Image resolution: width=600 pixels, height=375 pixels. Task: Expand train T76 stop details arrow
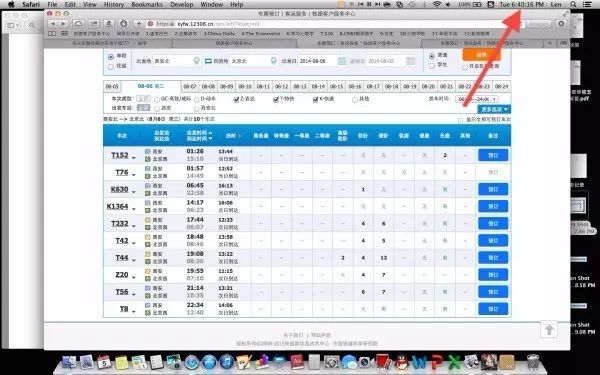point(134,175)
